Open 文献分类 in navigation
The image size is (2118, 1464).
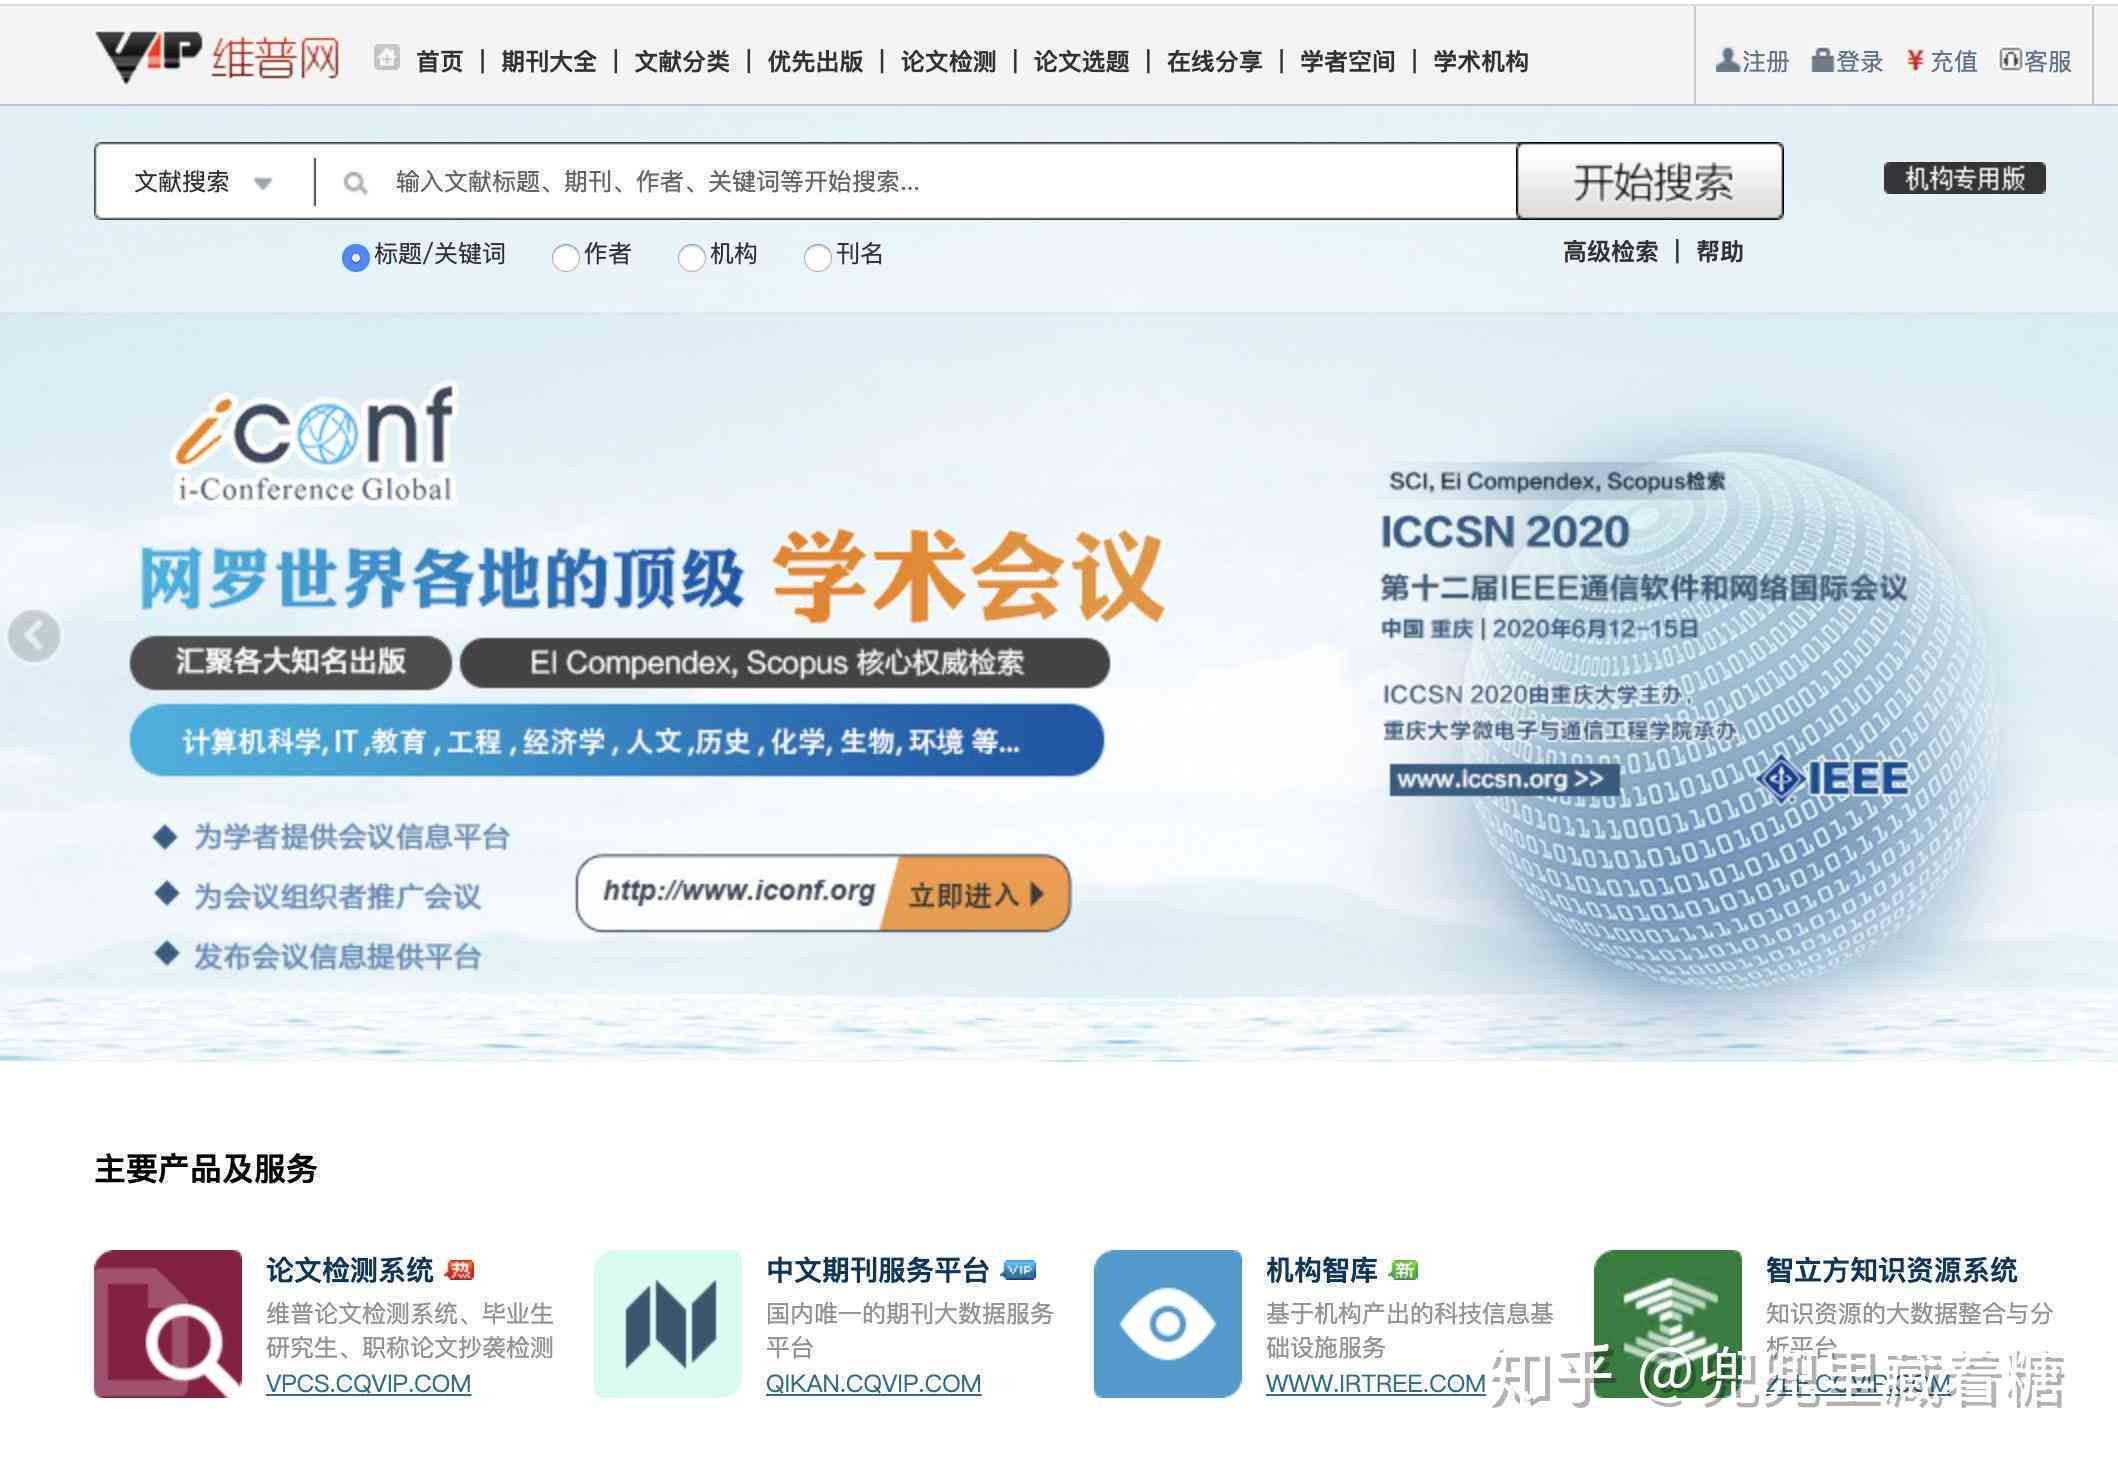pyautogui.click(x=682, y=62)
